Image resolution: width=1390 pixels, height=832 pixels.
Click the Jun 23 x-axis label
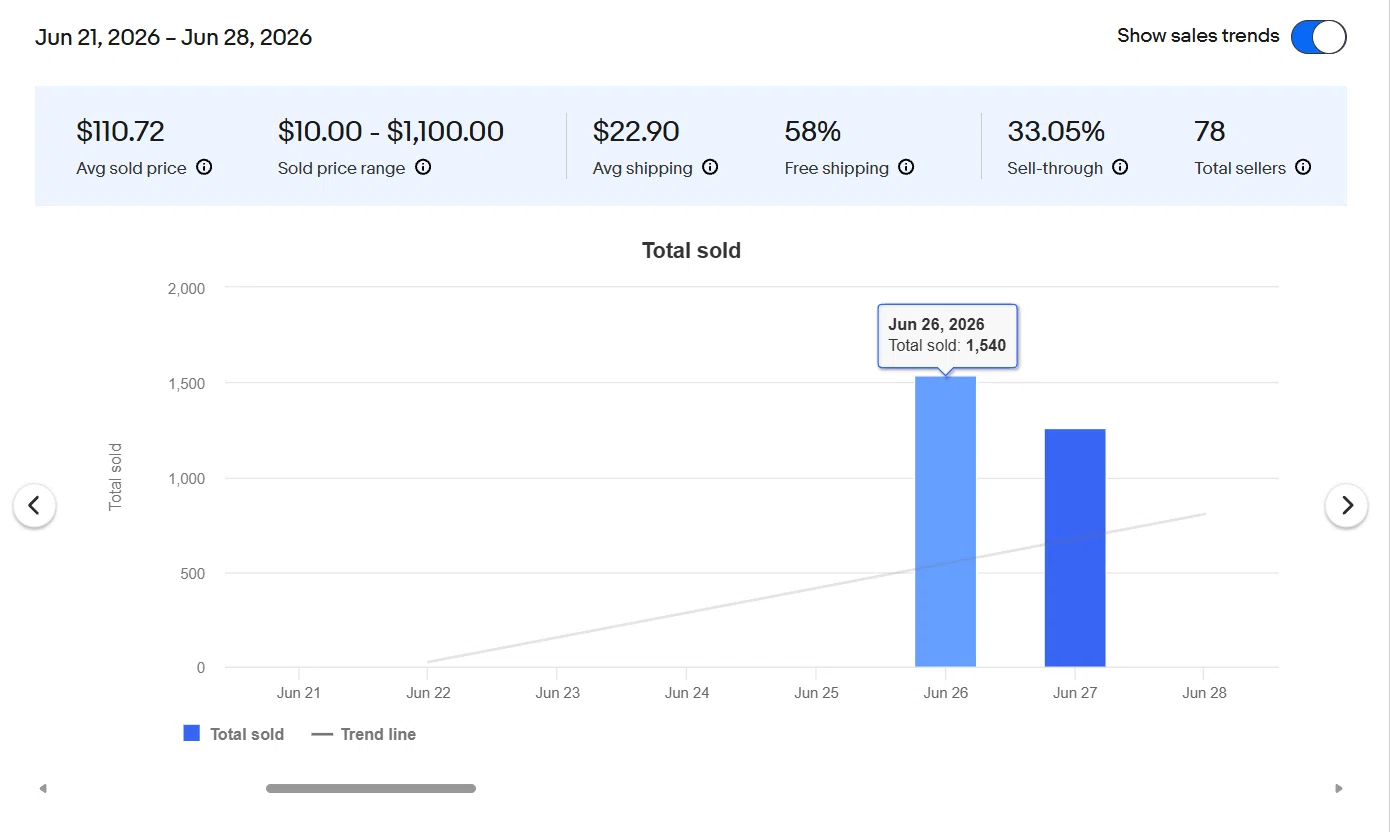pos(557,692)
